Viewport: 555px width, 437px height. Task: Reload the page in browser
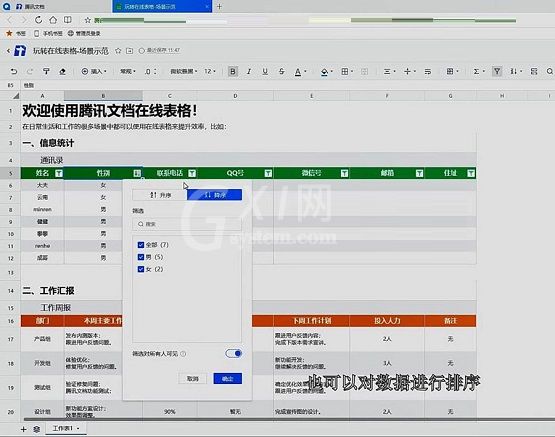tap(38, 20)
